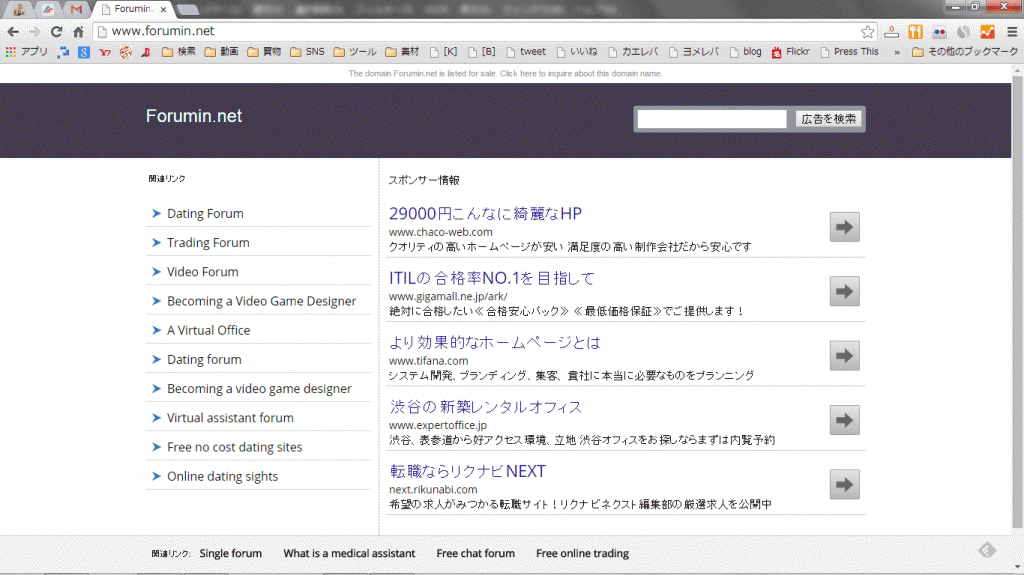1024x575 pixels.
Task: Open the Dating Forum link
Action: (x=205, y=214)
